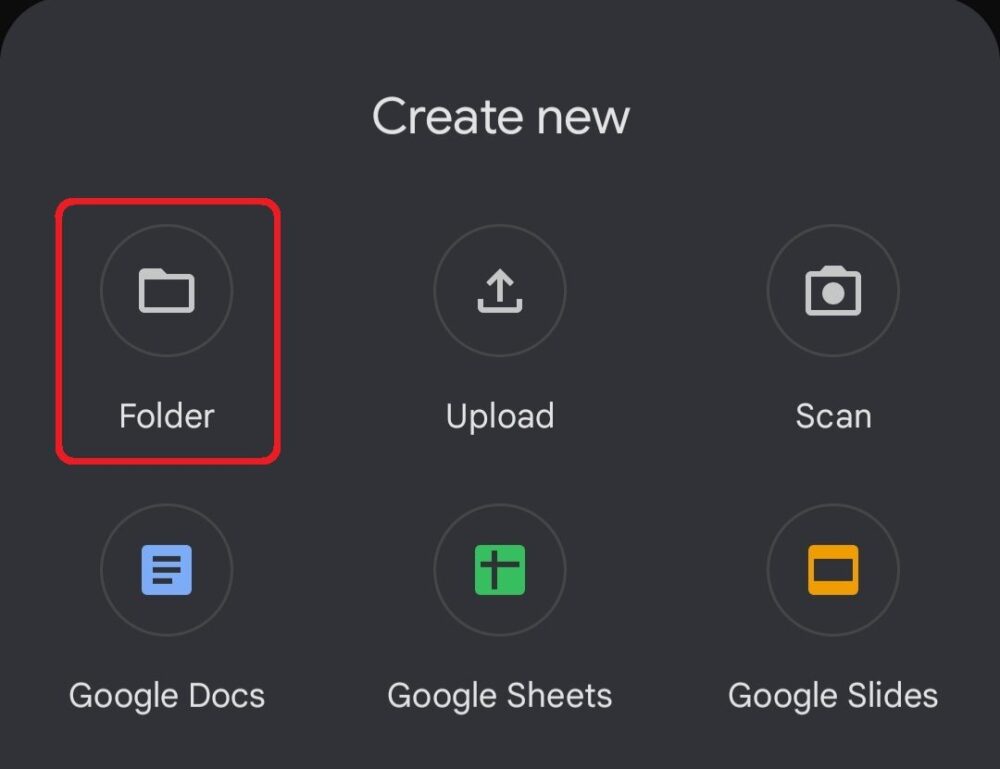
Task: Select the "Folder" text label
Action: 166,416
